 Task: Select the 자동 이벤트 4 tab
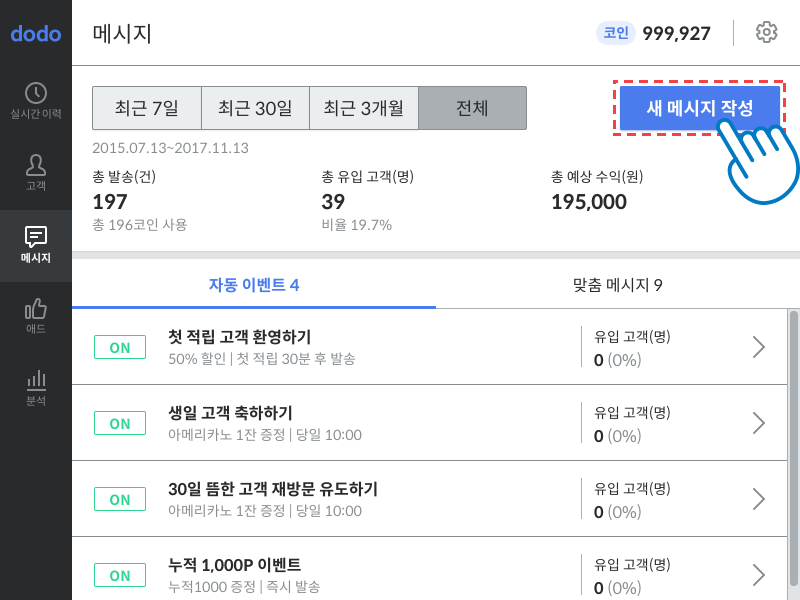[x=254, y=285]
